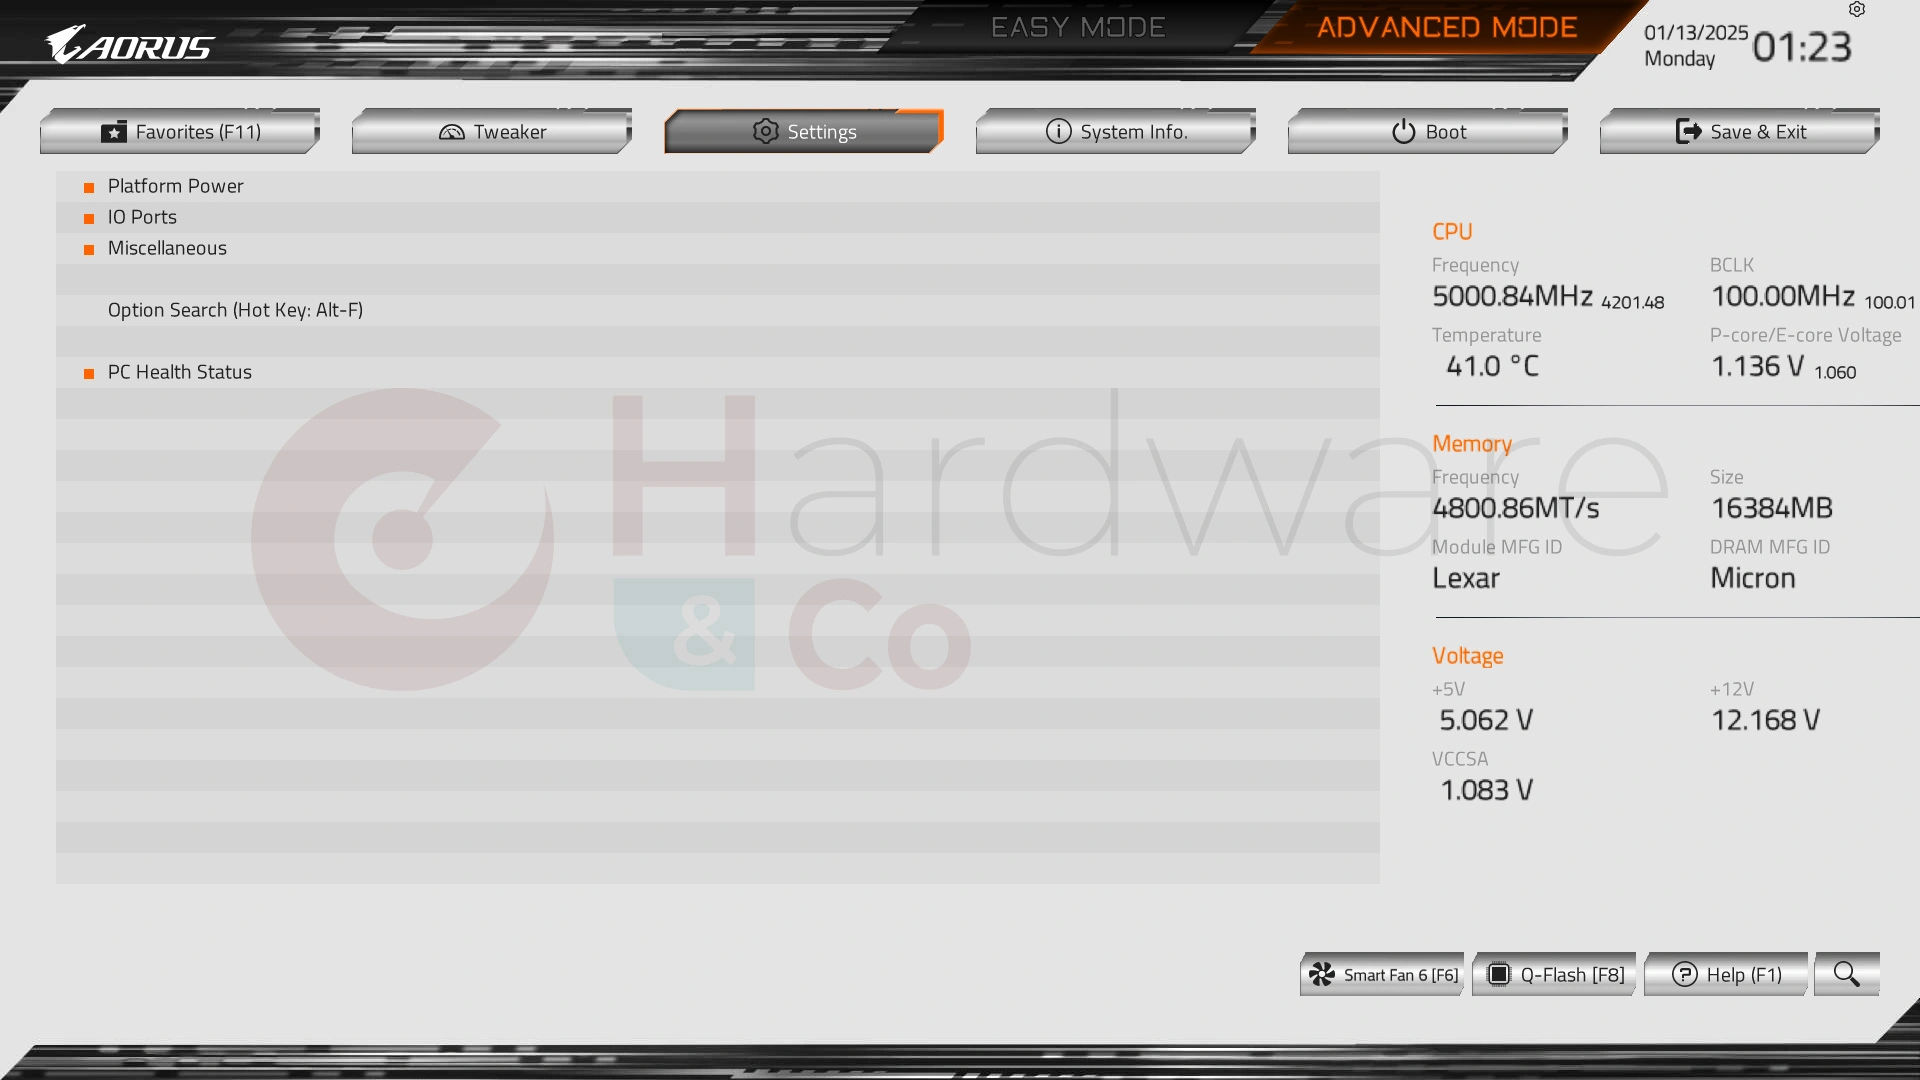The width and height of the screenshot is (1920, 1080).
Task: Click the Favorites (F11) icon
Action: [113, 131]
